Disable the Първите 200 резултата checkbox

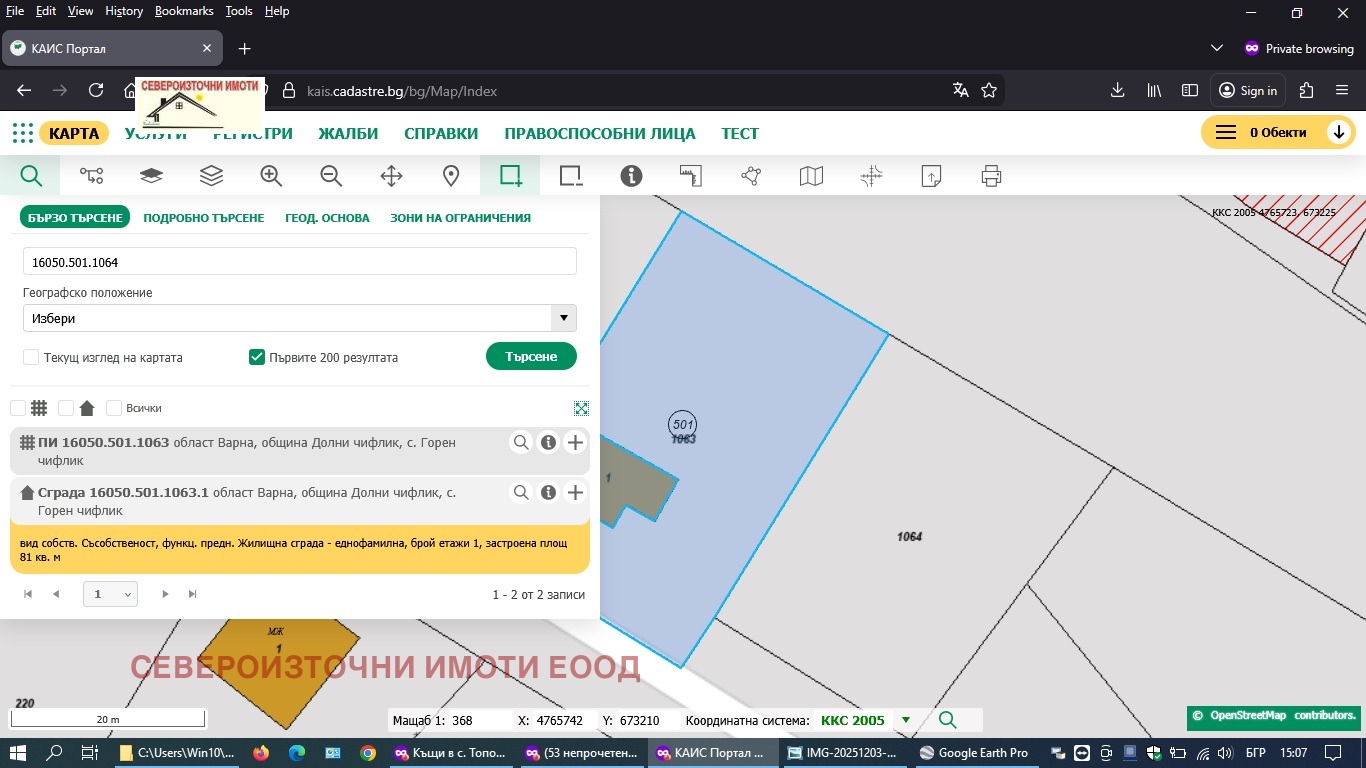(257, 356)
